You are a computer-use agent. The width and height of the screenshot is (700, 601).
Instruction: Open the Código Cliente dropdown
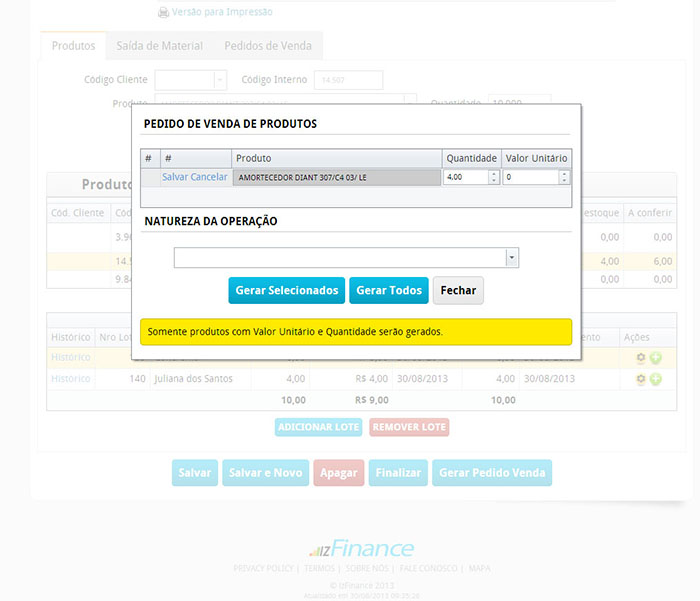[220, 80]
